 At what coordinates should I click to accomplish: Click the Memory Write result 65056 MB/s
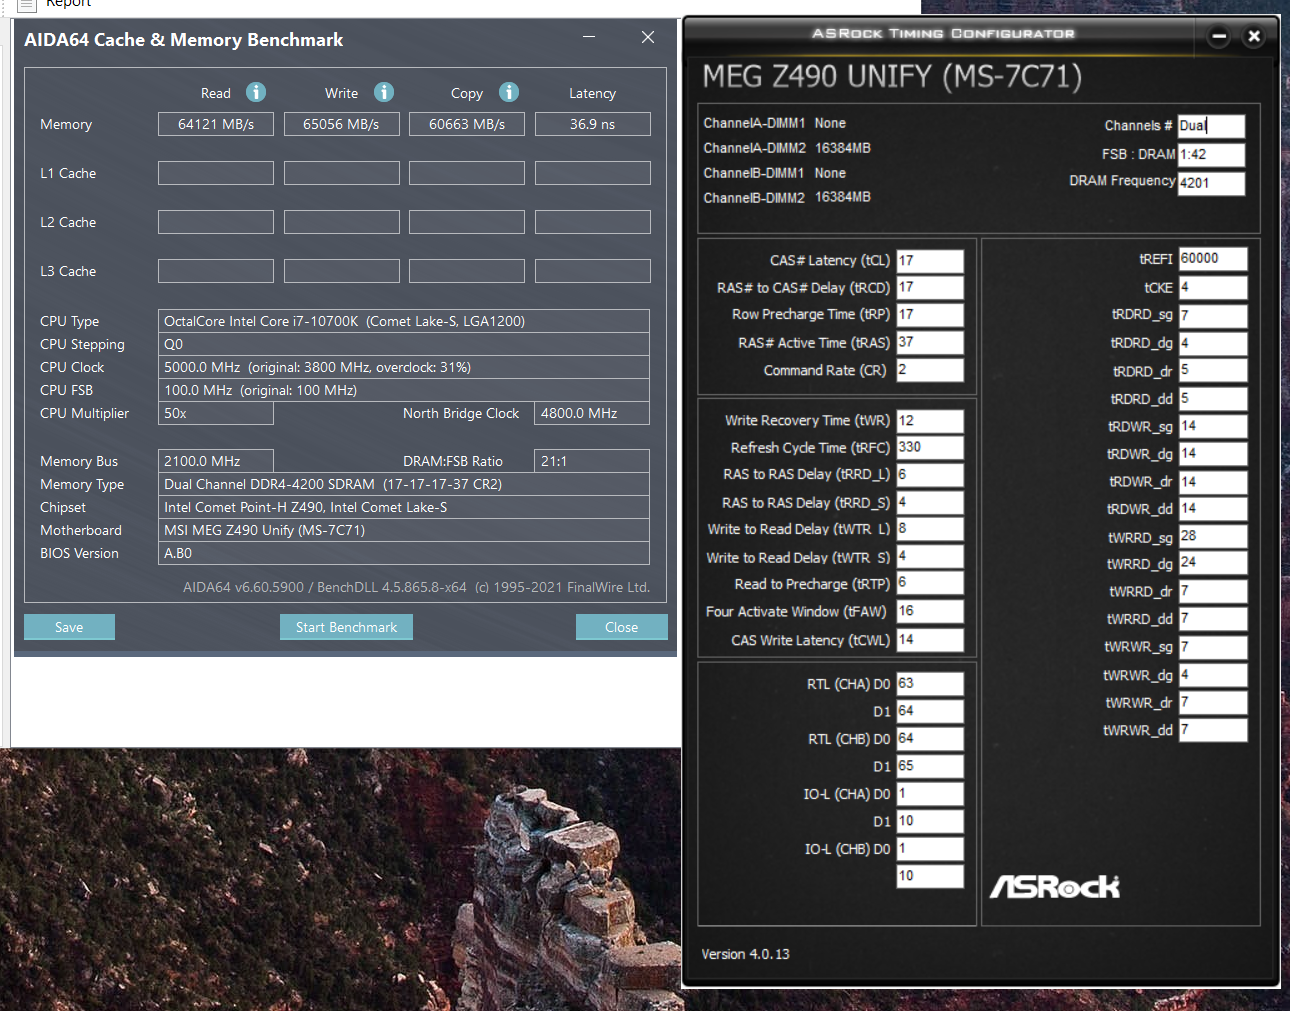[341, 124]
